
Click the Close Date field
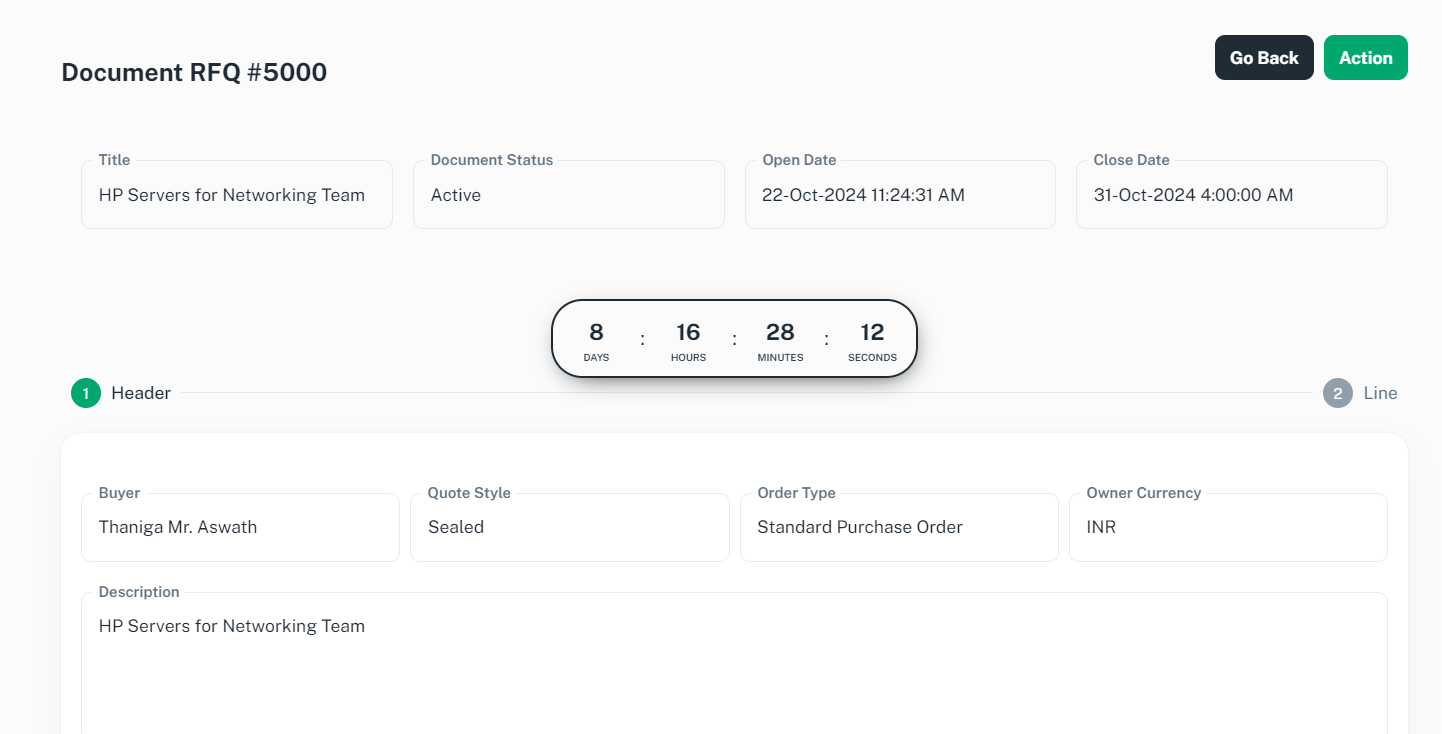pyautogui.click(x=1231, y=195)
